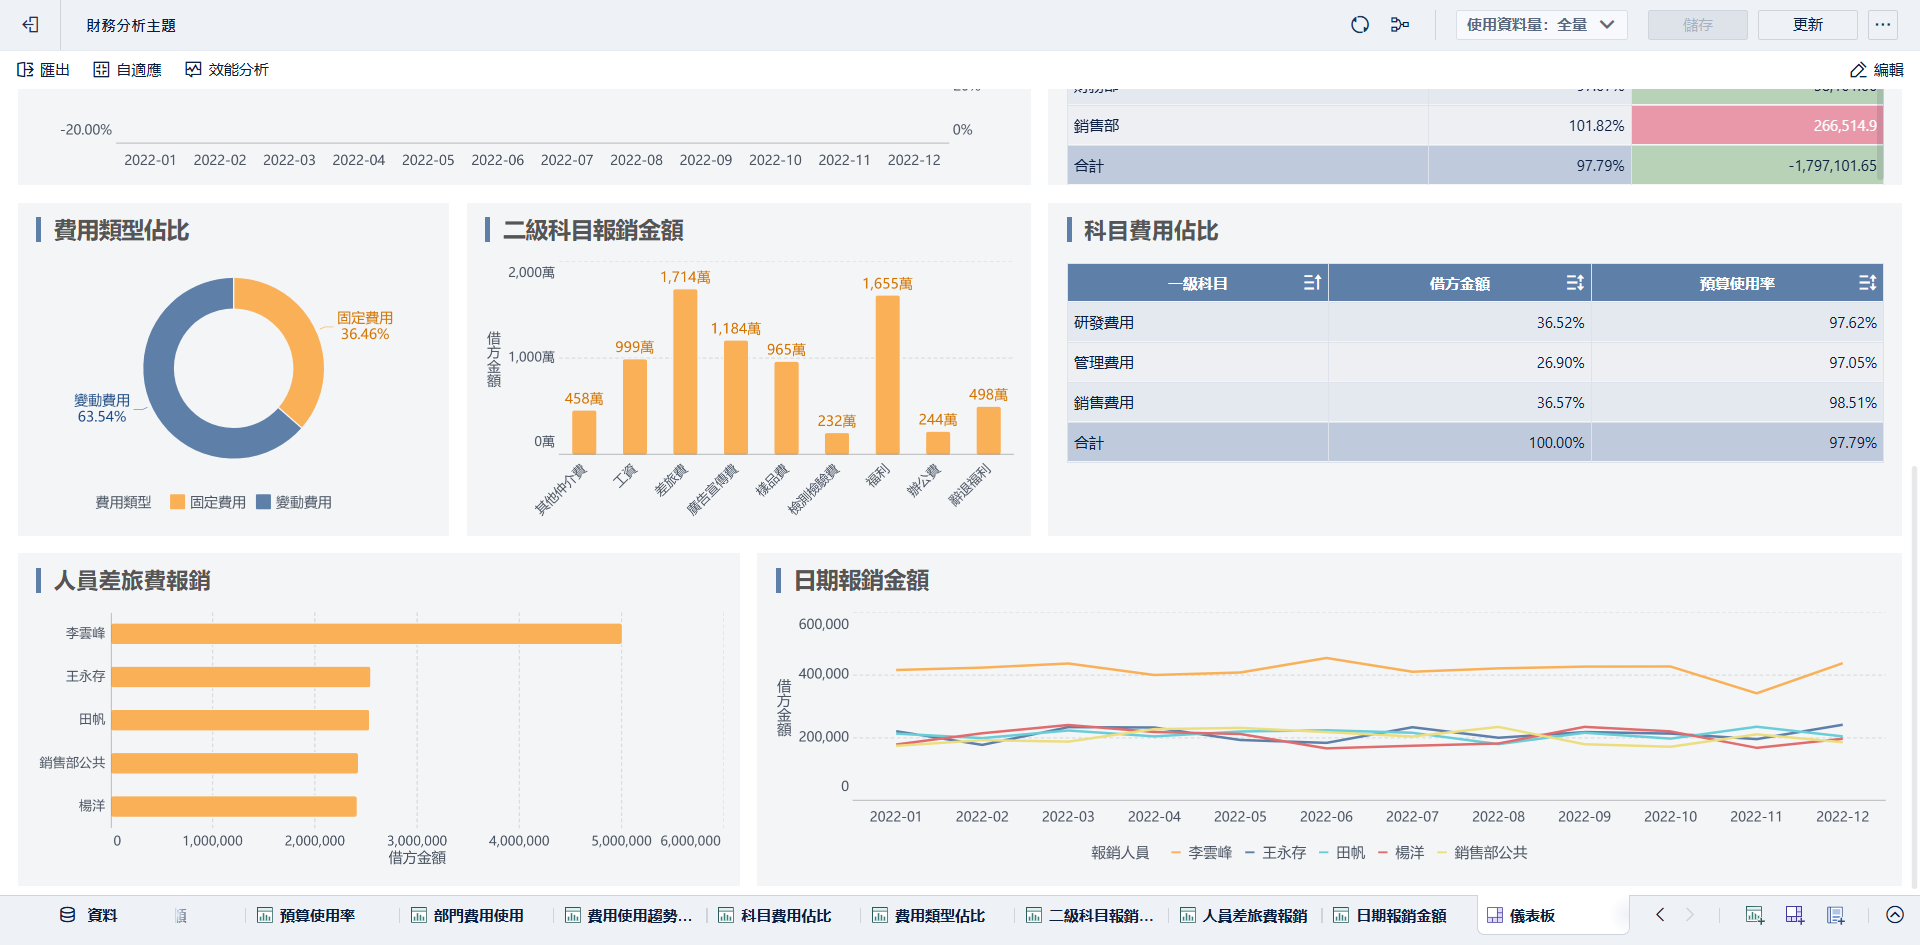Switch to the 科目費用佔比 tab
Image resolution: width=1920 pixels, height=945 pixels.
click(x=775, y=915)
